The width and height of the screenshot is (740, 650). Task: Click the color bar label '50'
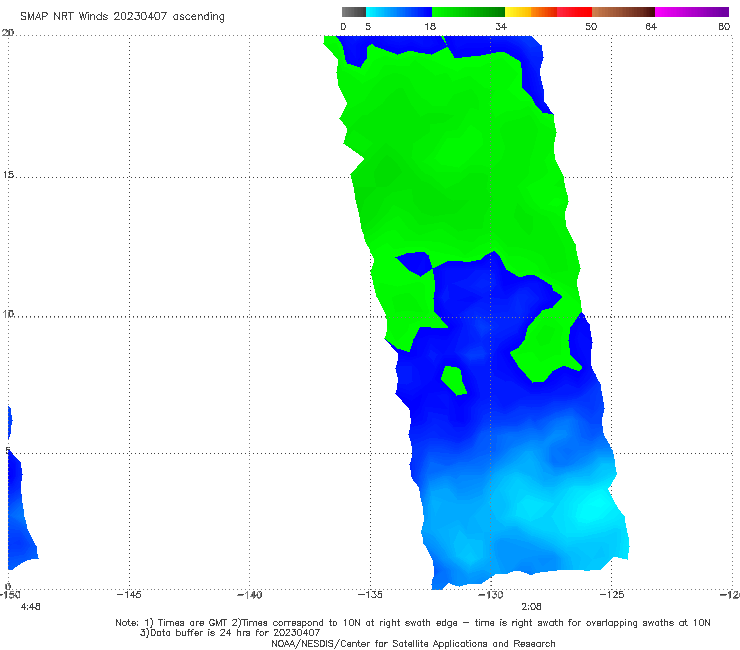[591, 27]
